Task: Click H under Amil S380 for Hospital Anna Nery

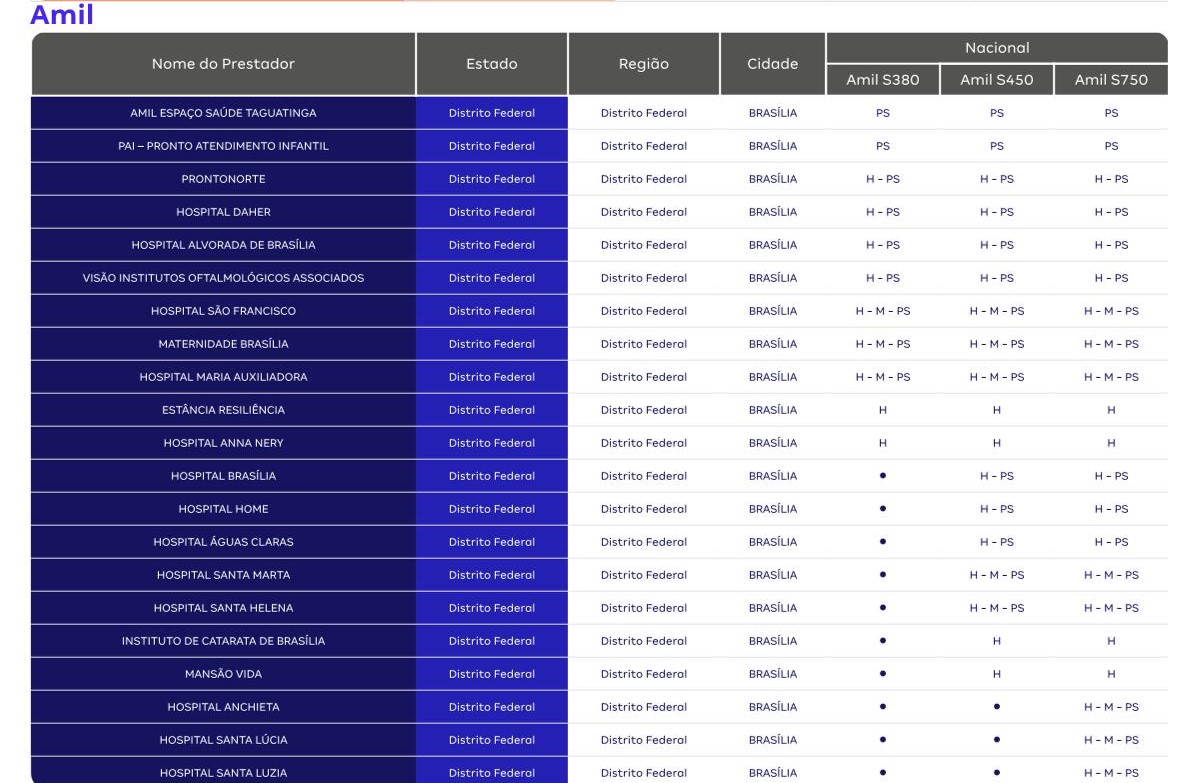Action: (x=883, y=443)
